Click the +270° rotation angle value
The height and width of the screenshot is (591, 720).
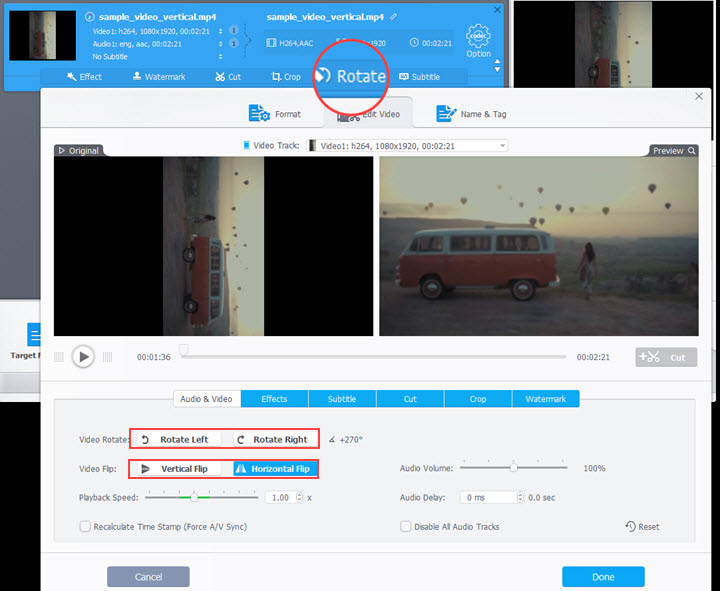click(351, 439)
